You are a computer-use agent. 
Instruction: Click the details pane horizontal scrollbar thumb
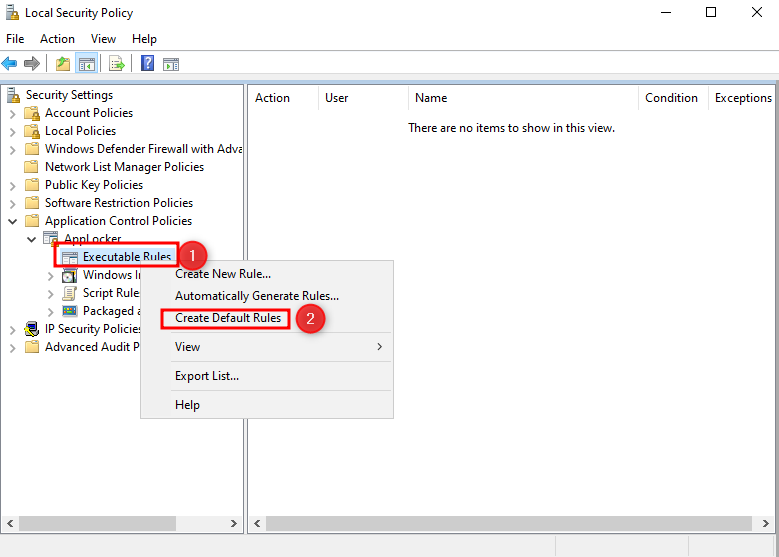point(509,523)
